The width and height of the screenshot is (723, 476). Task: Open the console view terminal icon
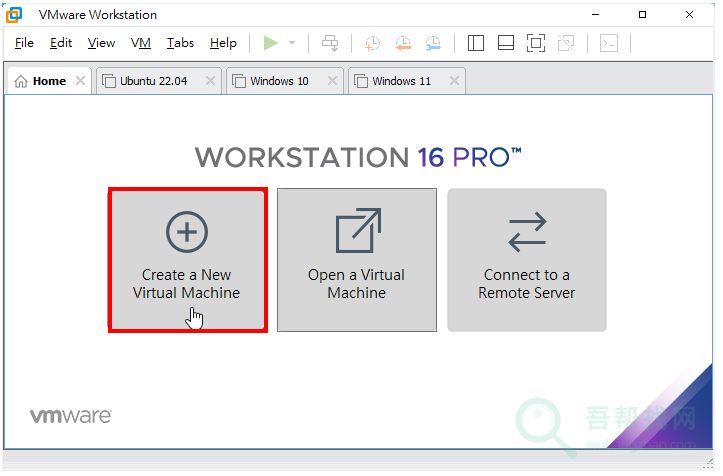pyautogui.click(x=609, y=43)
